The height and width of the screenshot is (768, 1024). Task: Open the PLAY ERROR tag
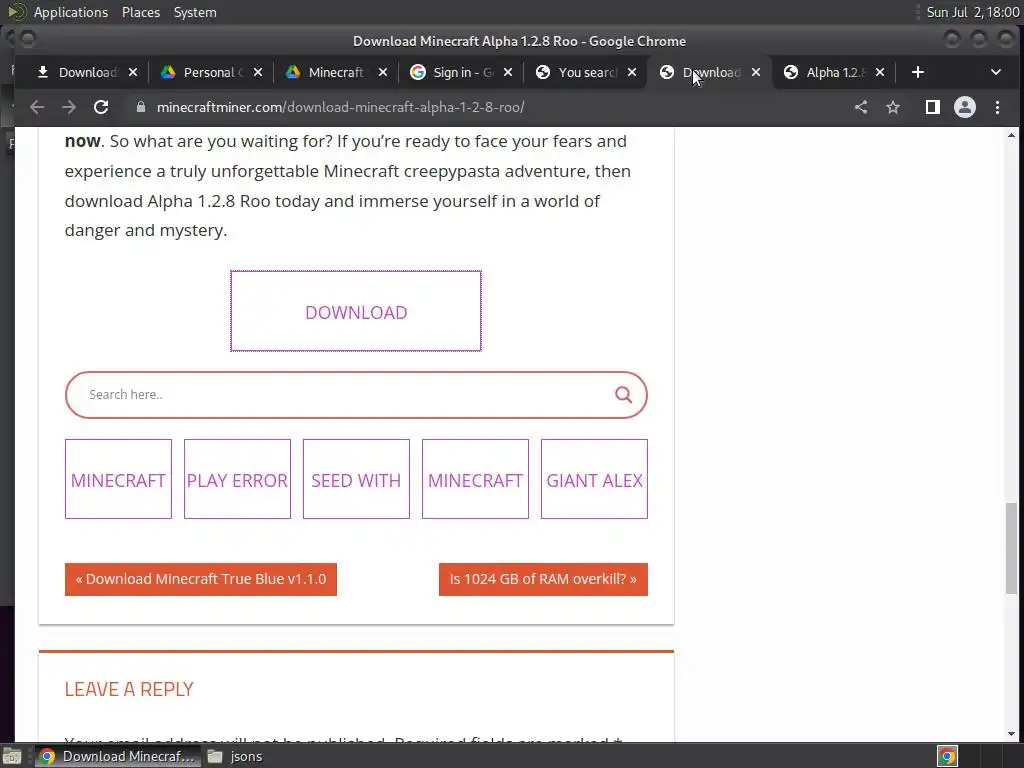tap(237, 479)
